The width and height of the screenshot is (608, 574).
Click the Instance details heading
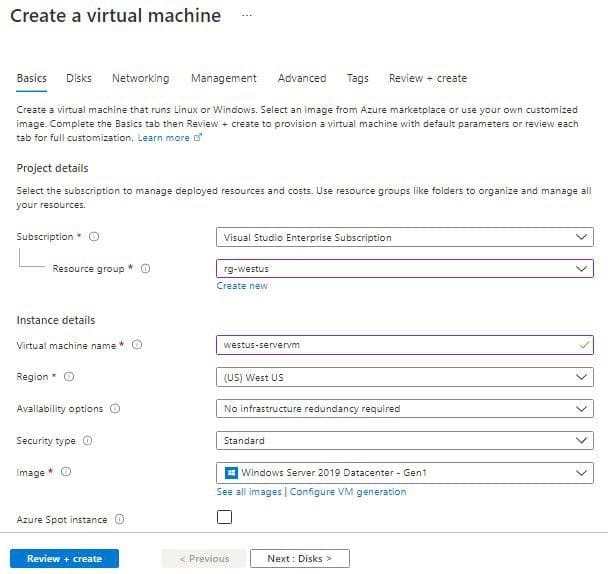[56, 320]
